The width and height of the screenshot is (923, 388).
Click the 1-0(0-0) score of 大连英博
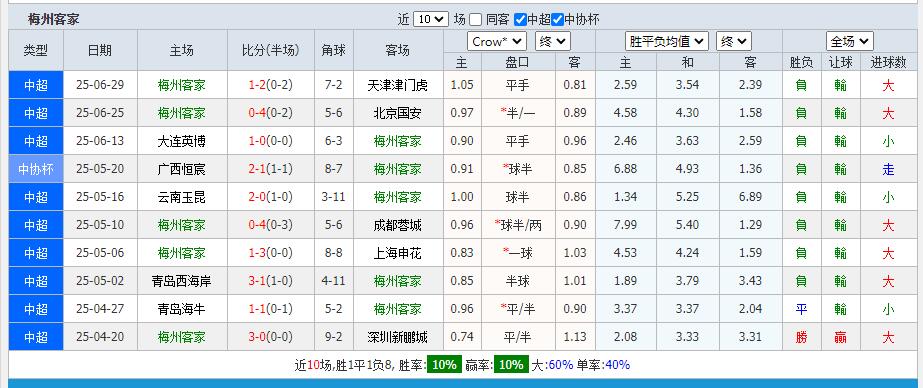[x=271, y=141]
